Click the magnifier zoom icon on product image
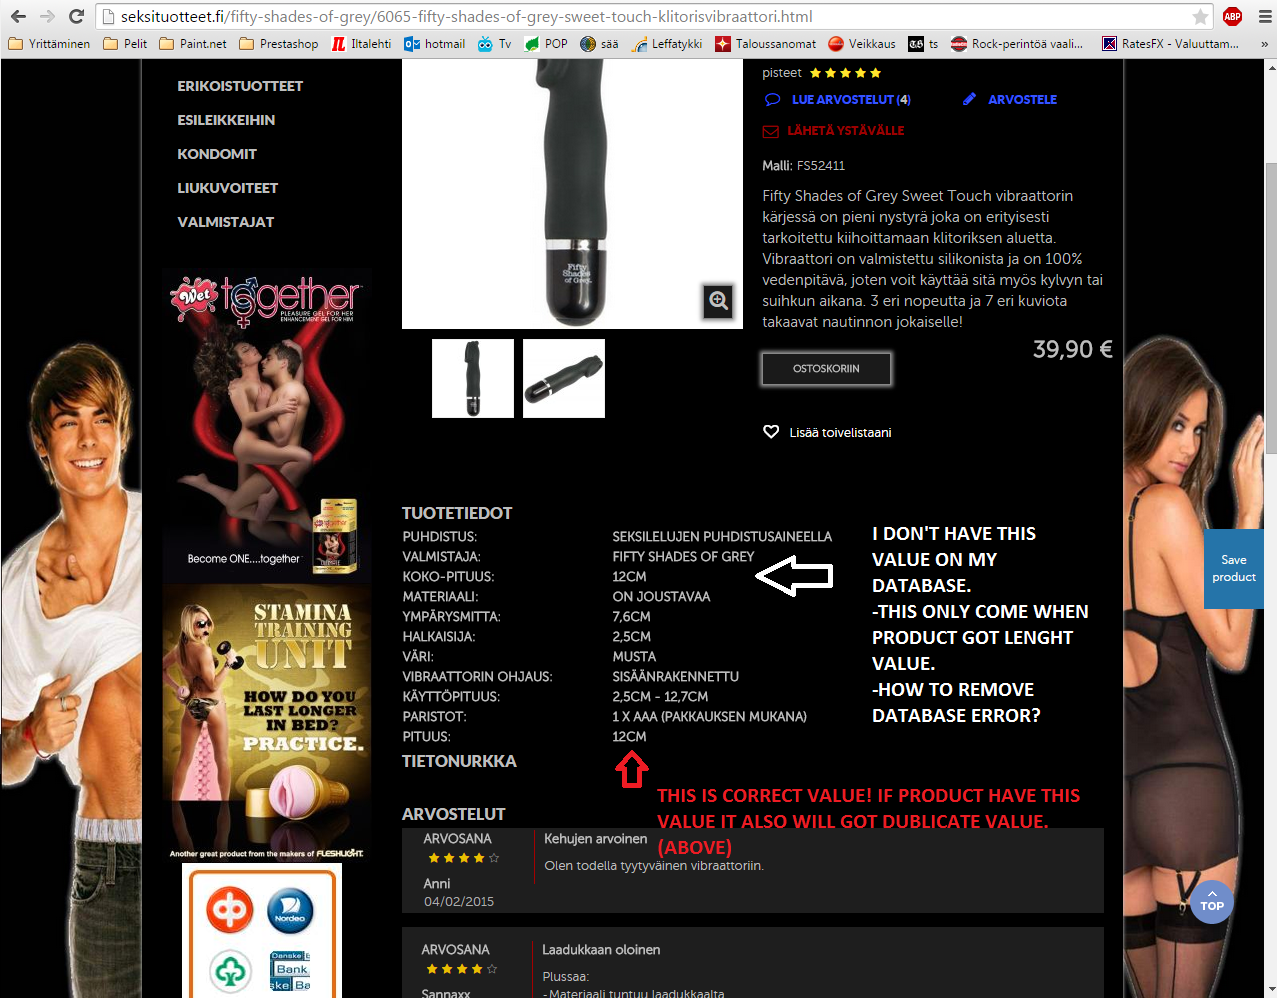The width and height of the screenshot is (1277, 998). pyautogui.click(x=718, y=300)
